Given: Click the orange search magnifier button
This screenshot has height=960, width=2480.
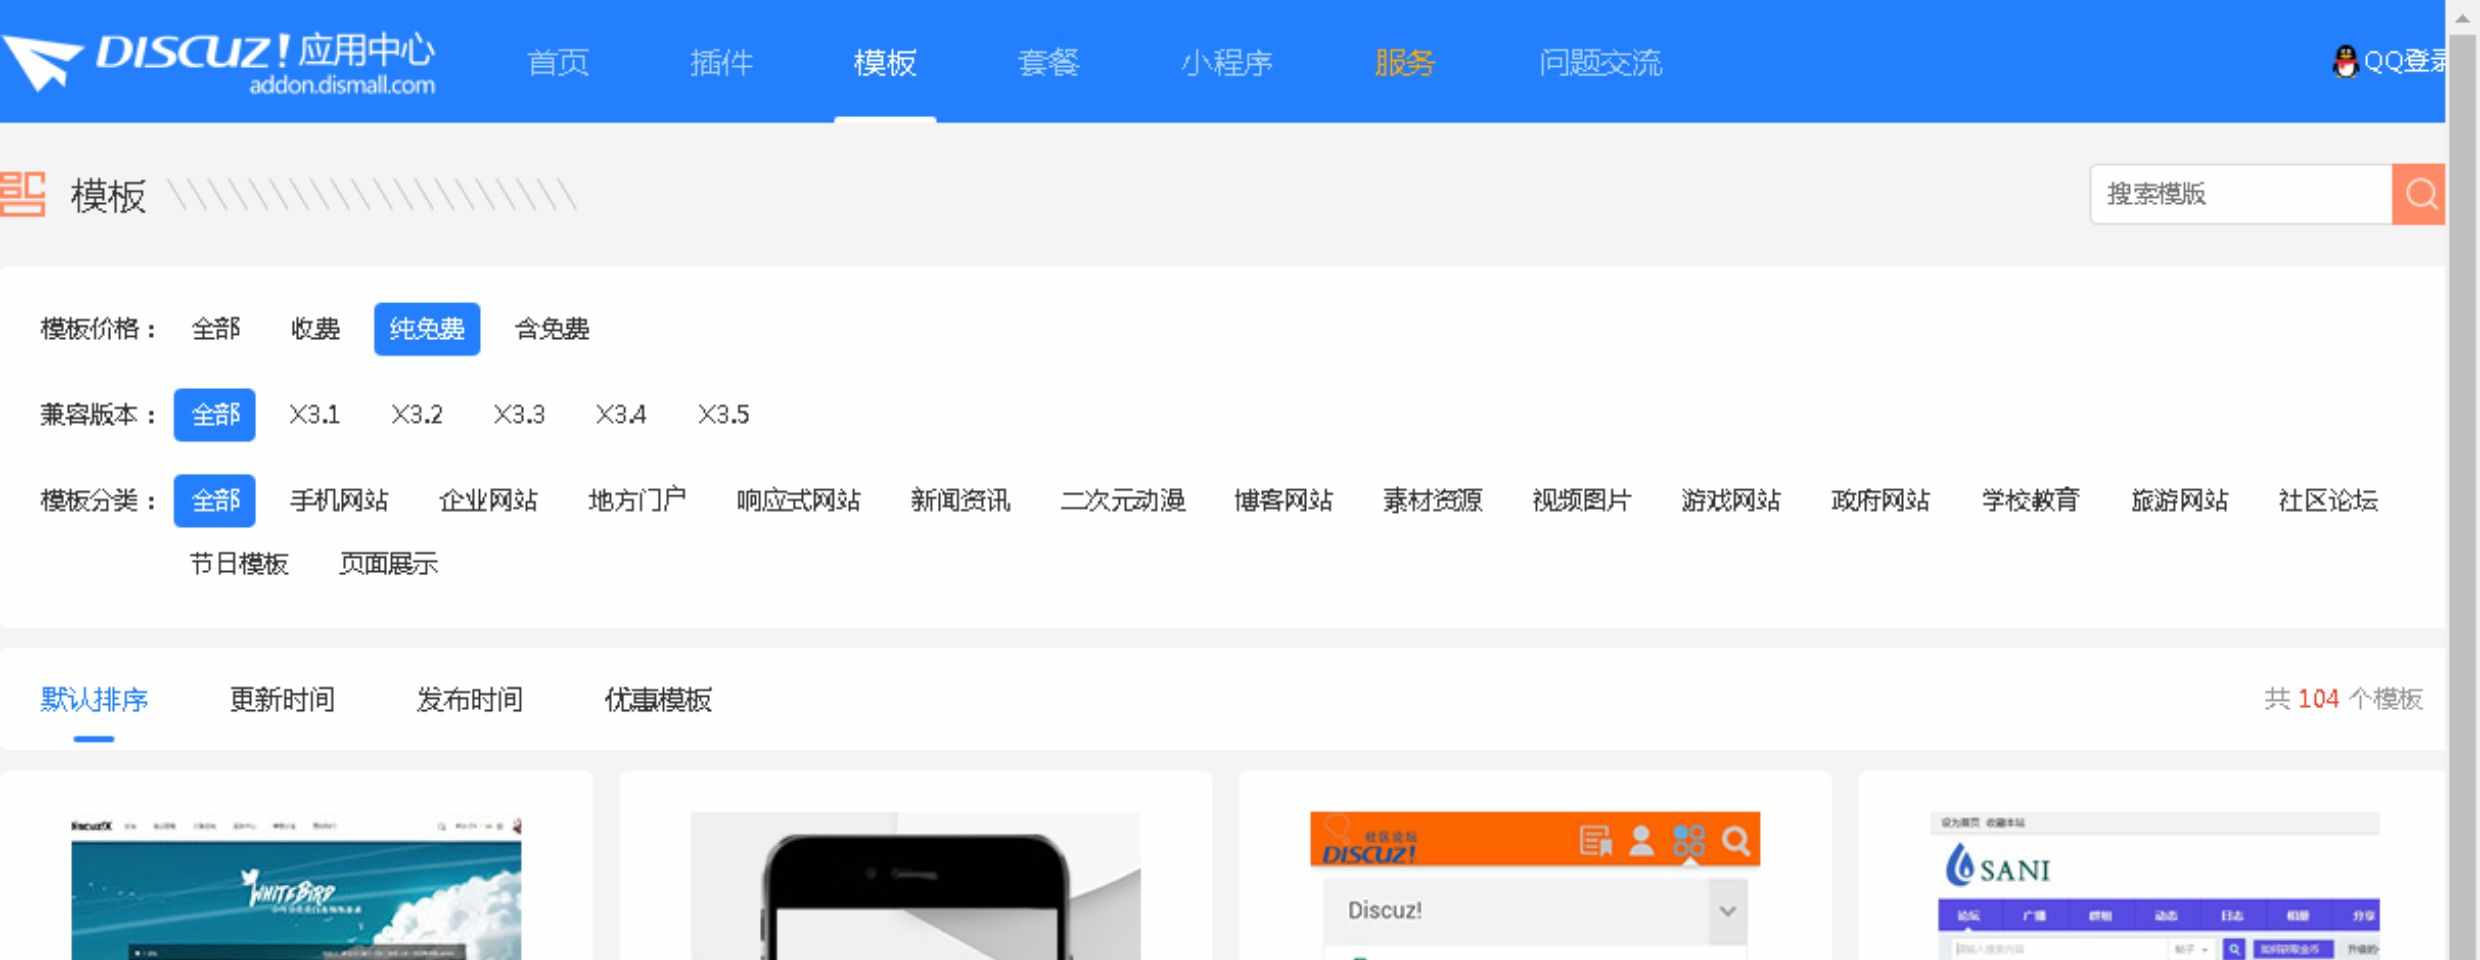Looking at the screenshot, I should [2420, 194].
